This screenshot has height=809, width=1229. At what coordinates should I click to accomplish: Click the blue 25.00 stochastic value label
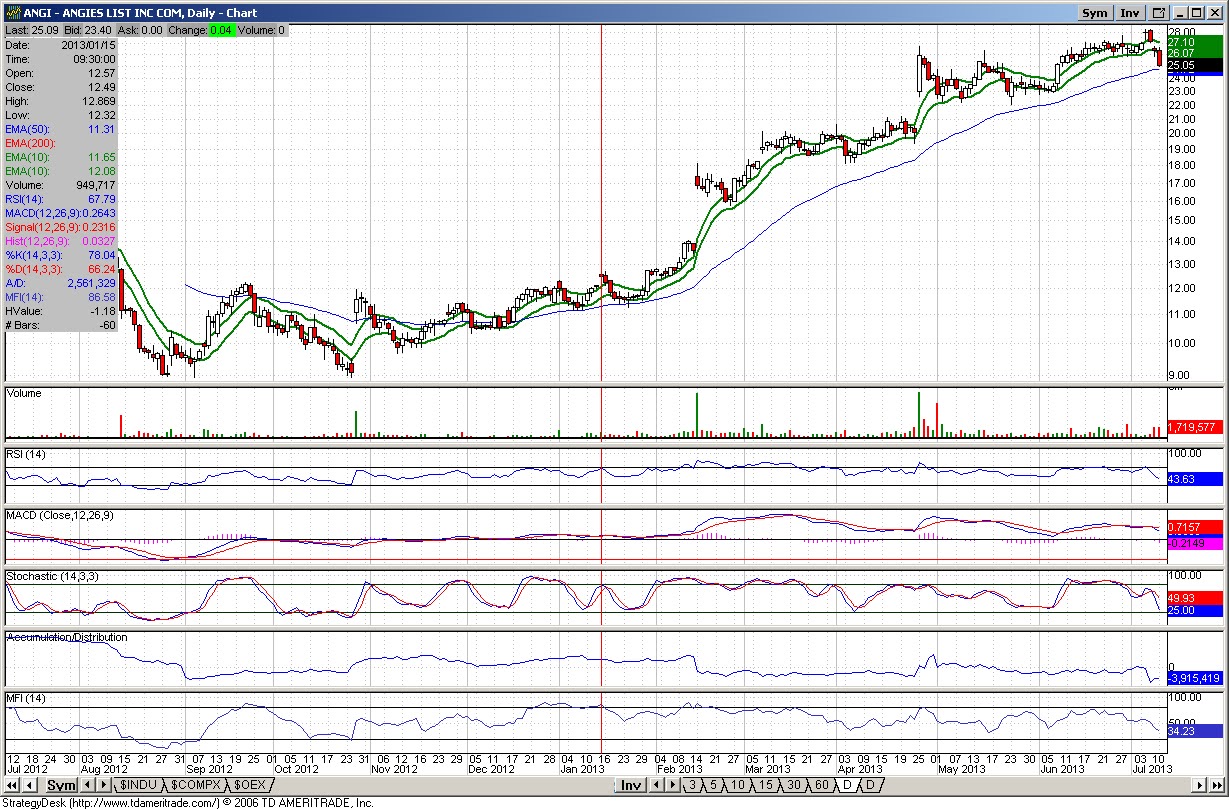pos(1195,610)
